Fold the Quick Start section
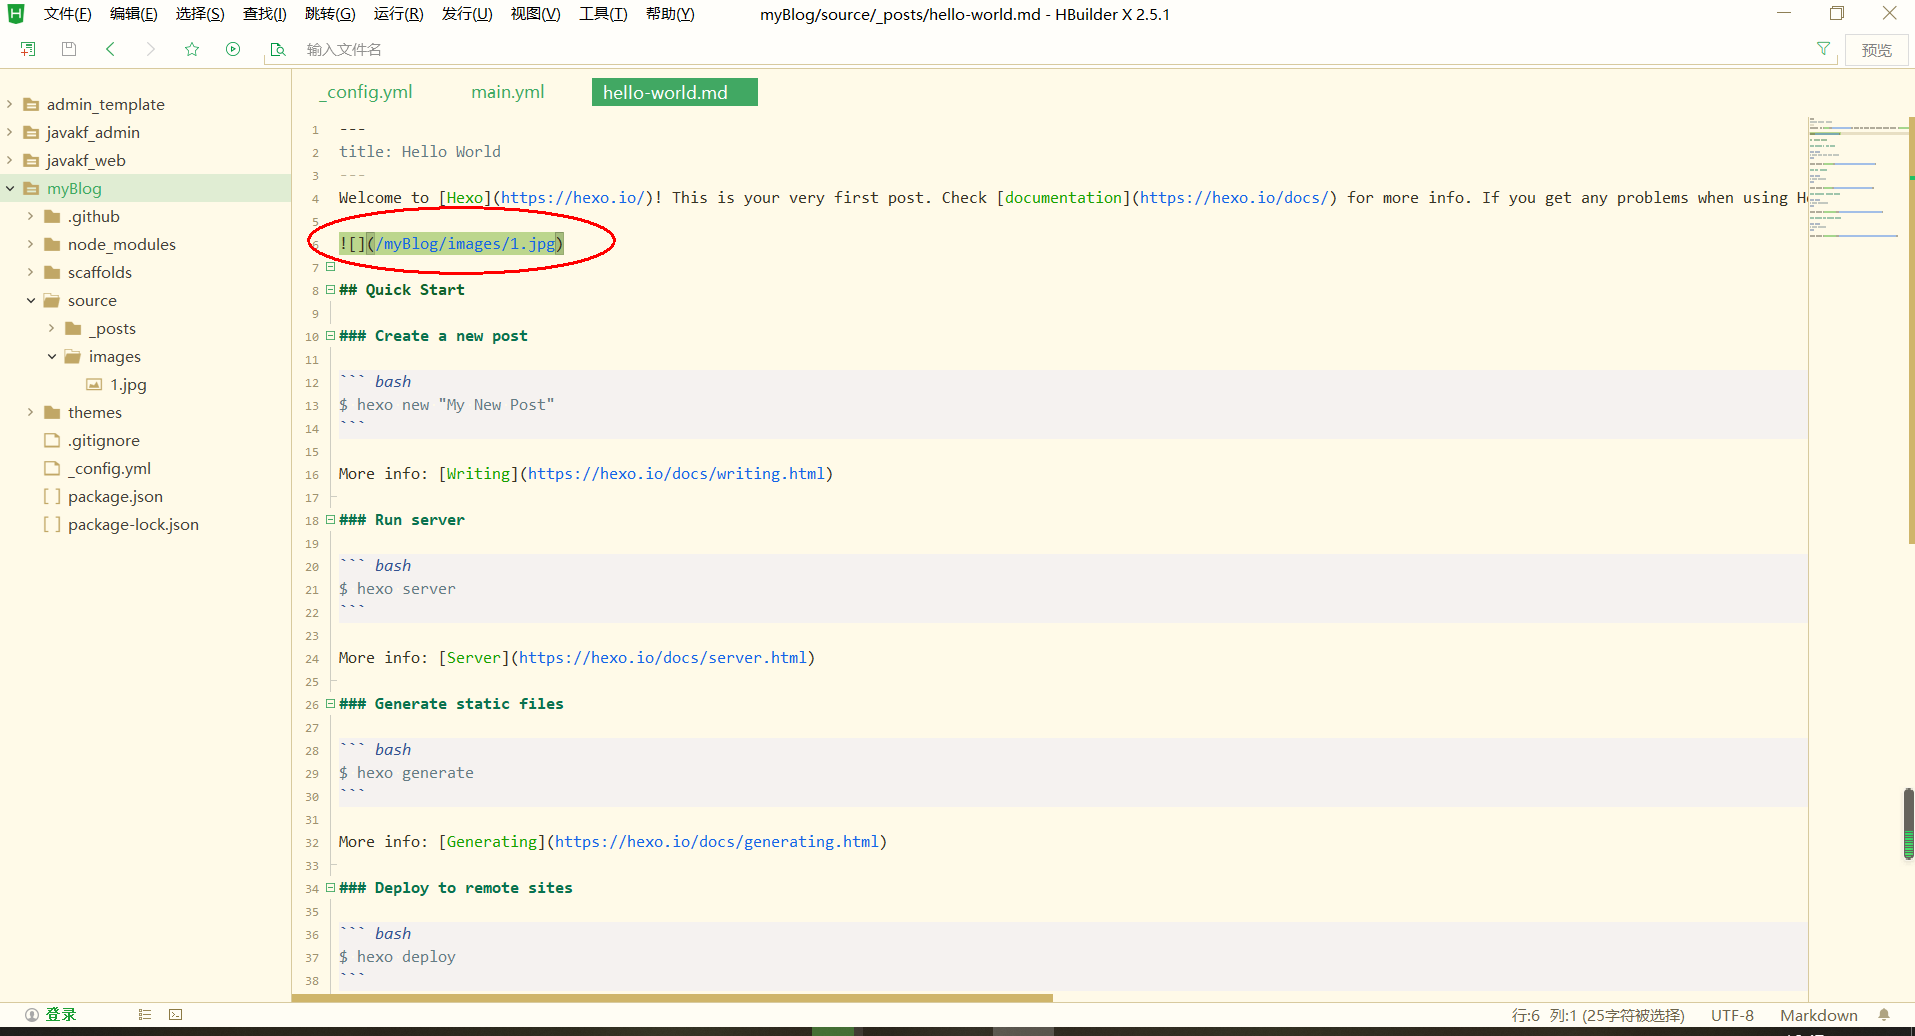1915x1036 pixels. [x=330, y=290]
